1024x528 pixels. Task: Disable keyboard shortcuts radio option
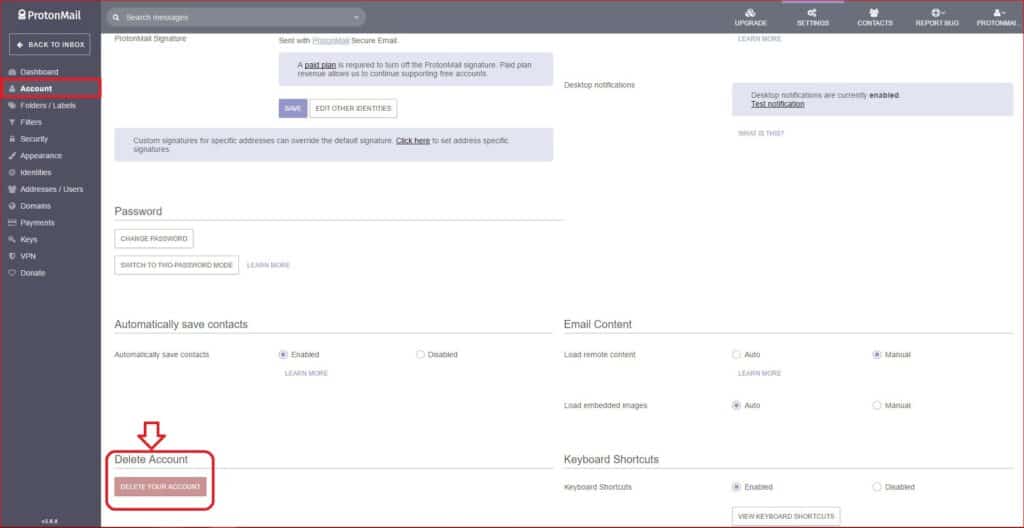pyautogui.click(x=877, y=487)
